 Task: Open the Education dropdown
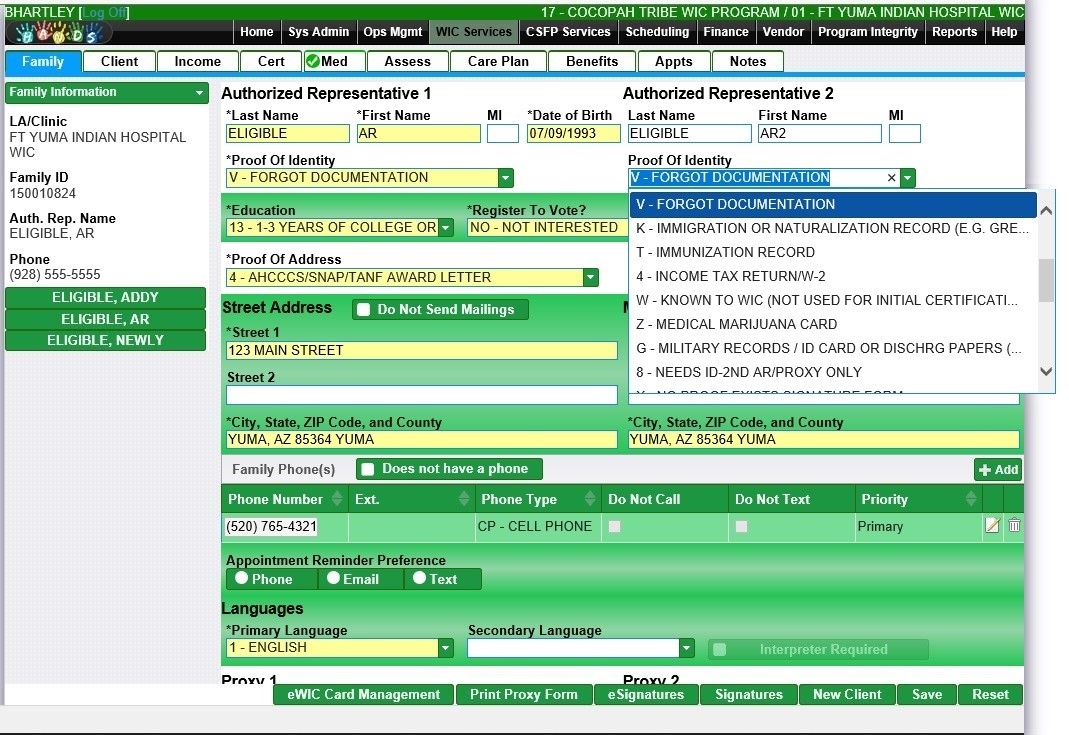(x=446, y=228)
